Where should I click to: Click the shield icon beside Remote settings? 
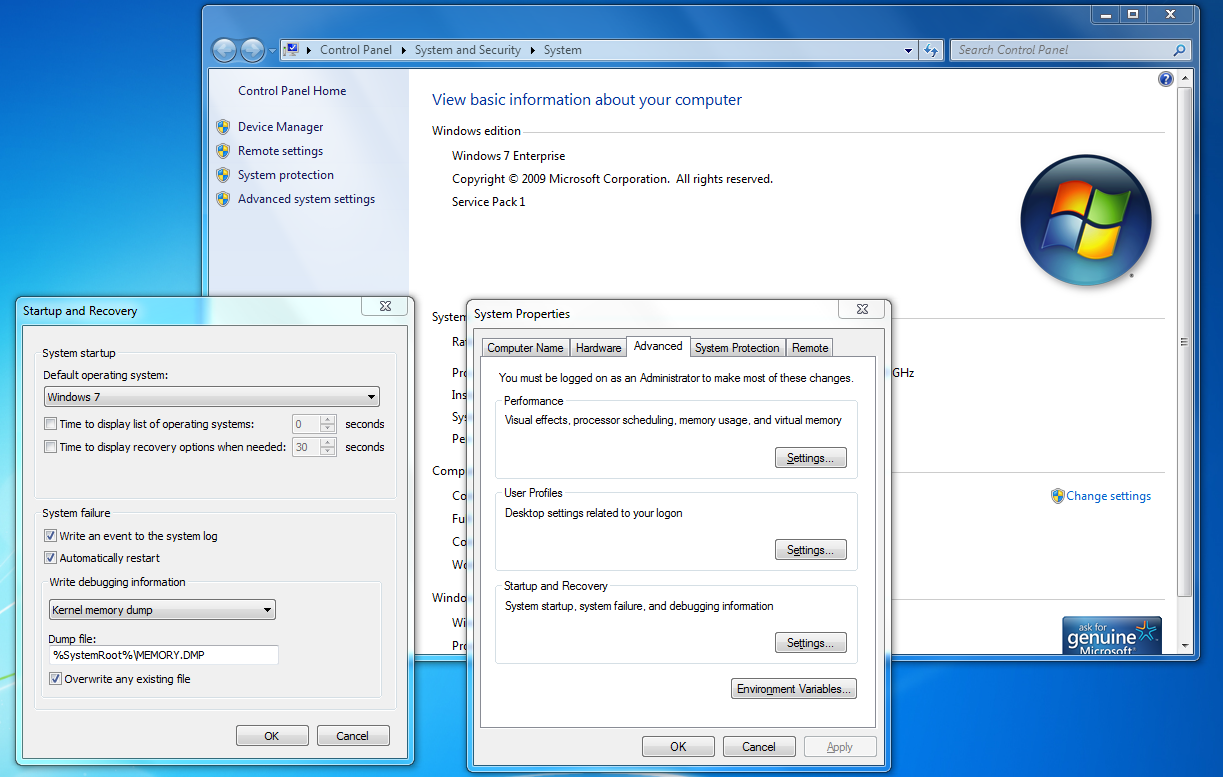point(223,151)
